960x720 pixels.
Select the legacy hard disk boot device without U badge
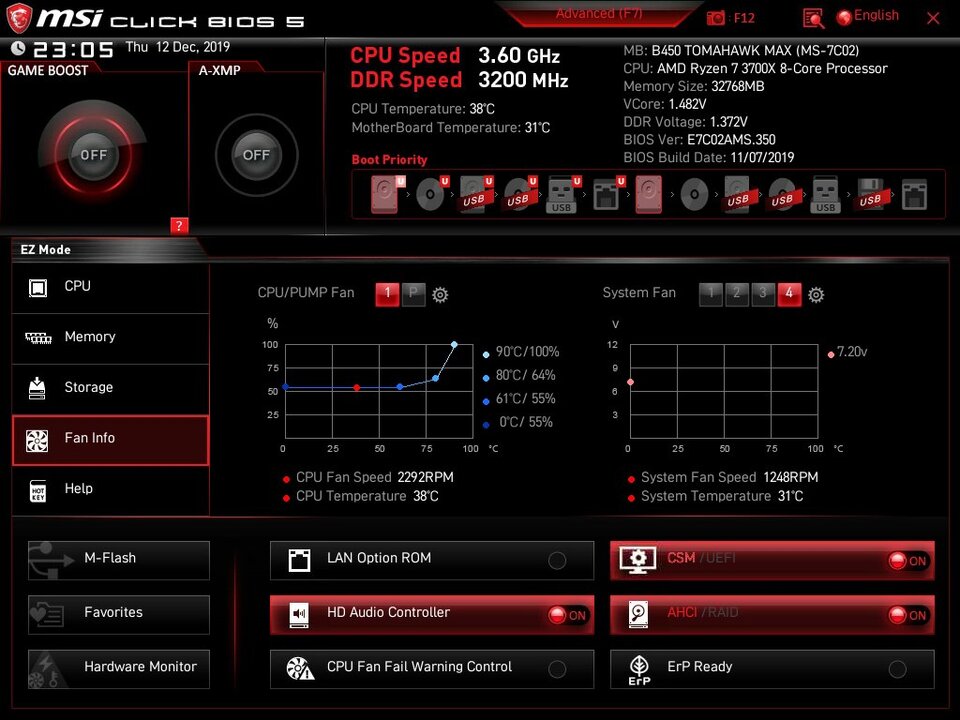648,194
